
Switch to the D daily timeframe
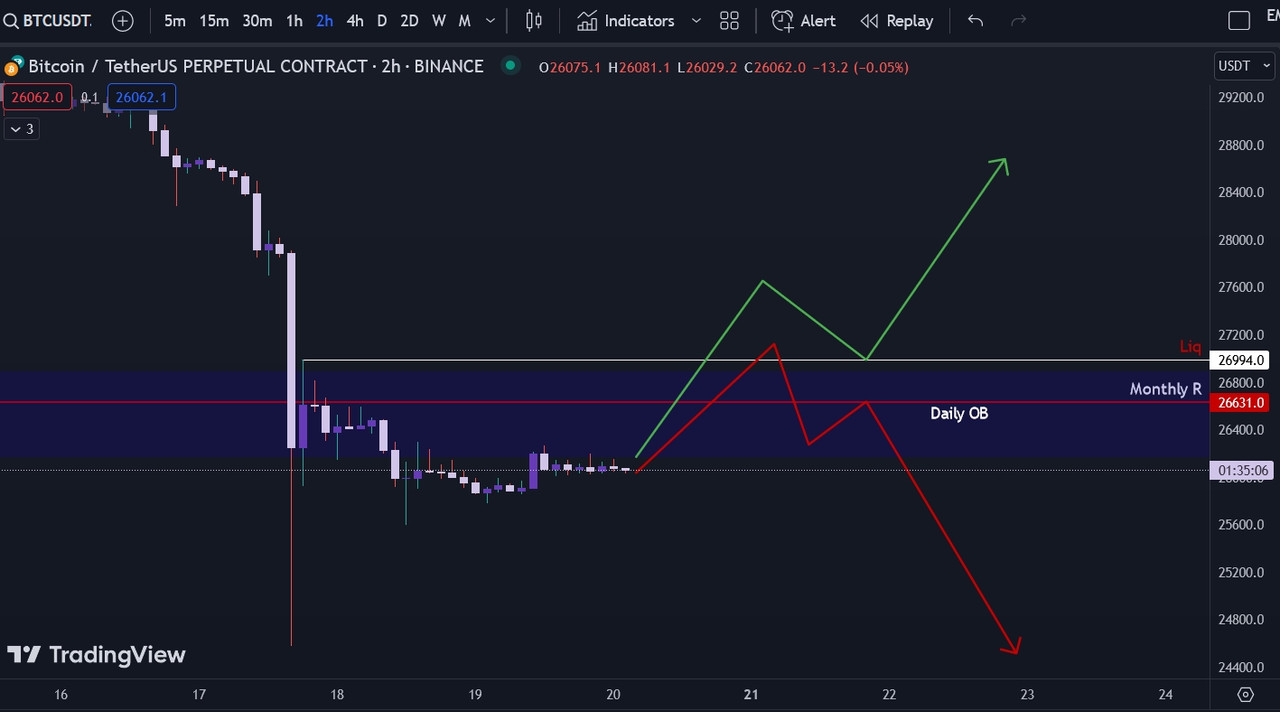coord(382,20)
